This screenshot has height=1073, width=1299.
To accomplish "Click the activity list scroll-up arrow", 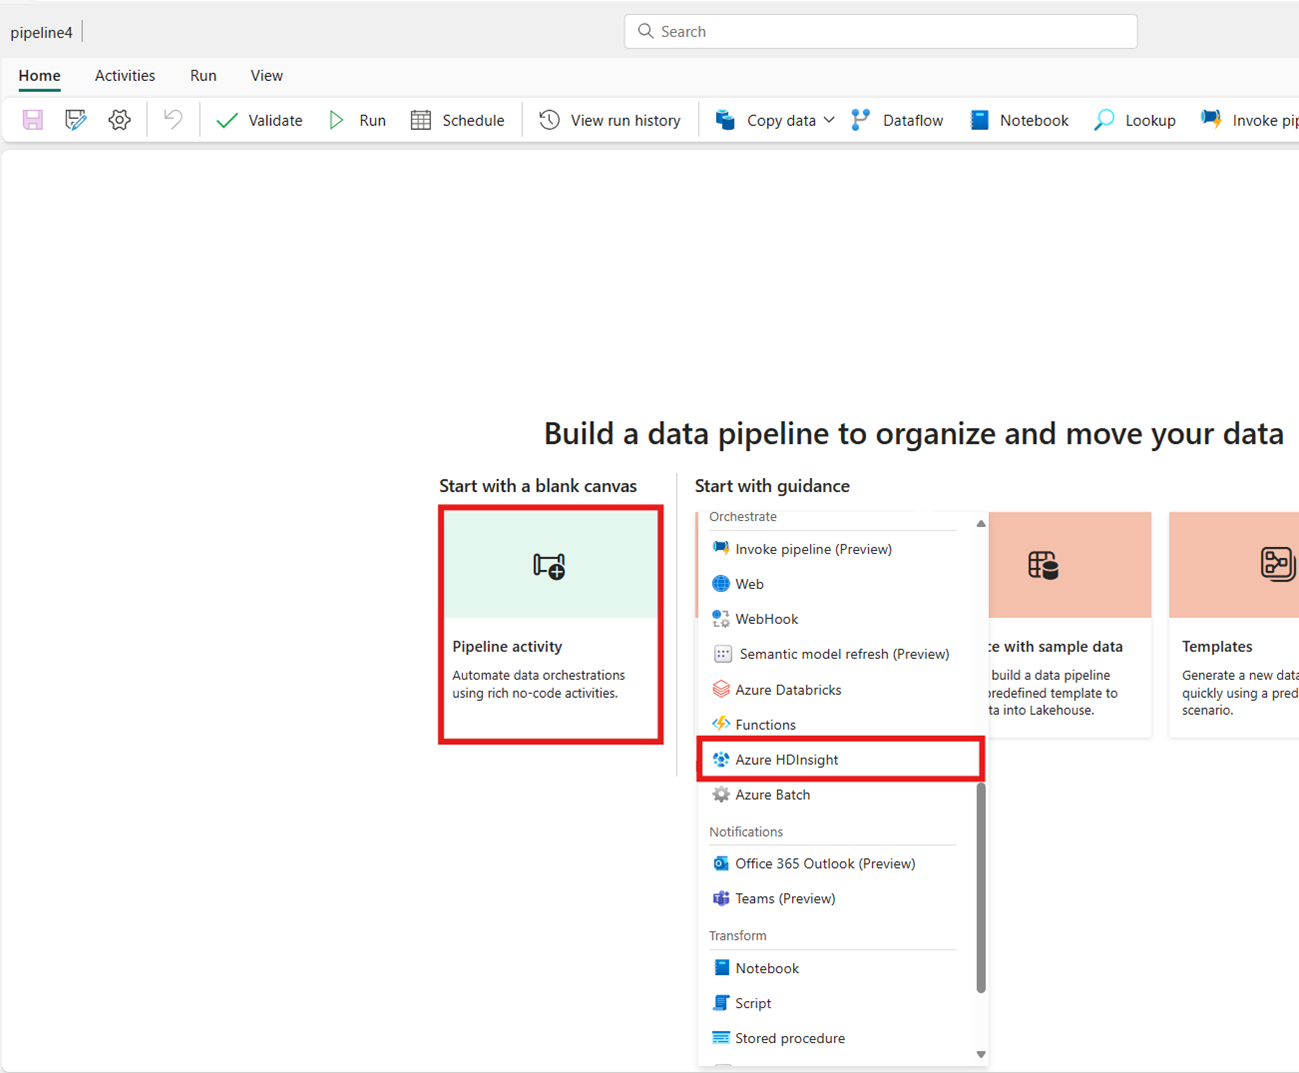I will tap(981, 524).
